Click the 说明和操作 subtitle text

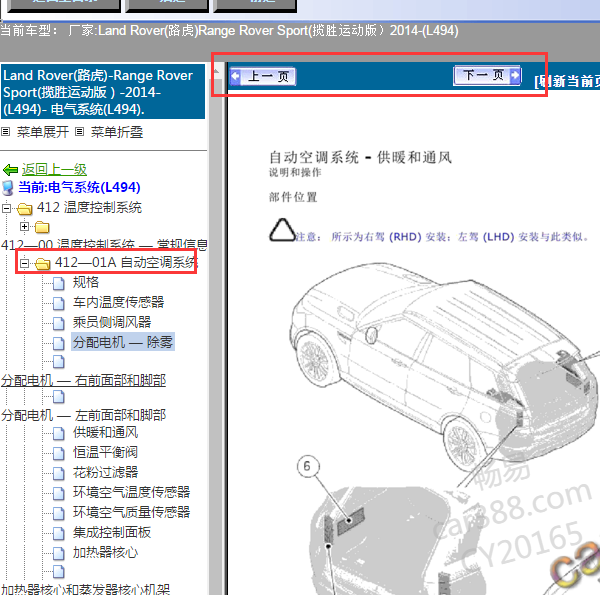point(295,173)
